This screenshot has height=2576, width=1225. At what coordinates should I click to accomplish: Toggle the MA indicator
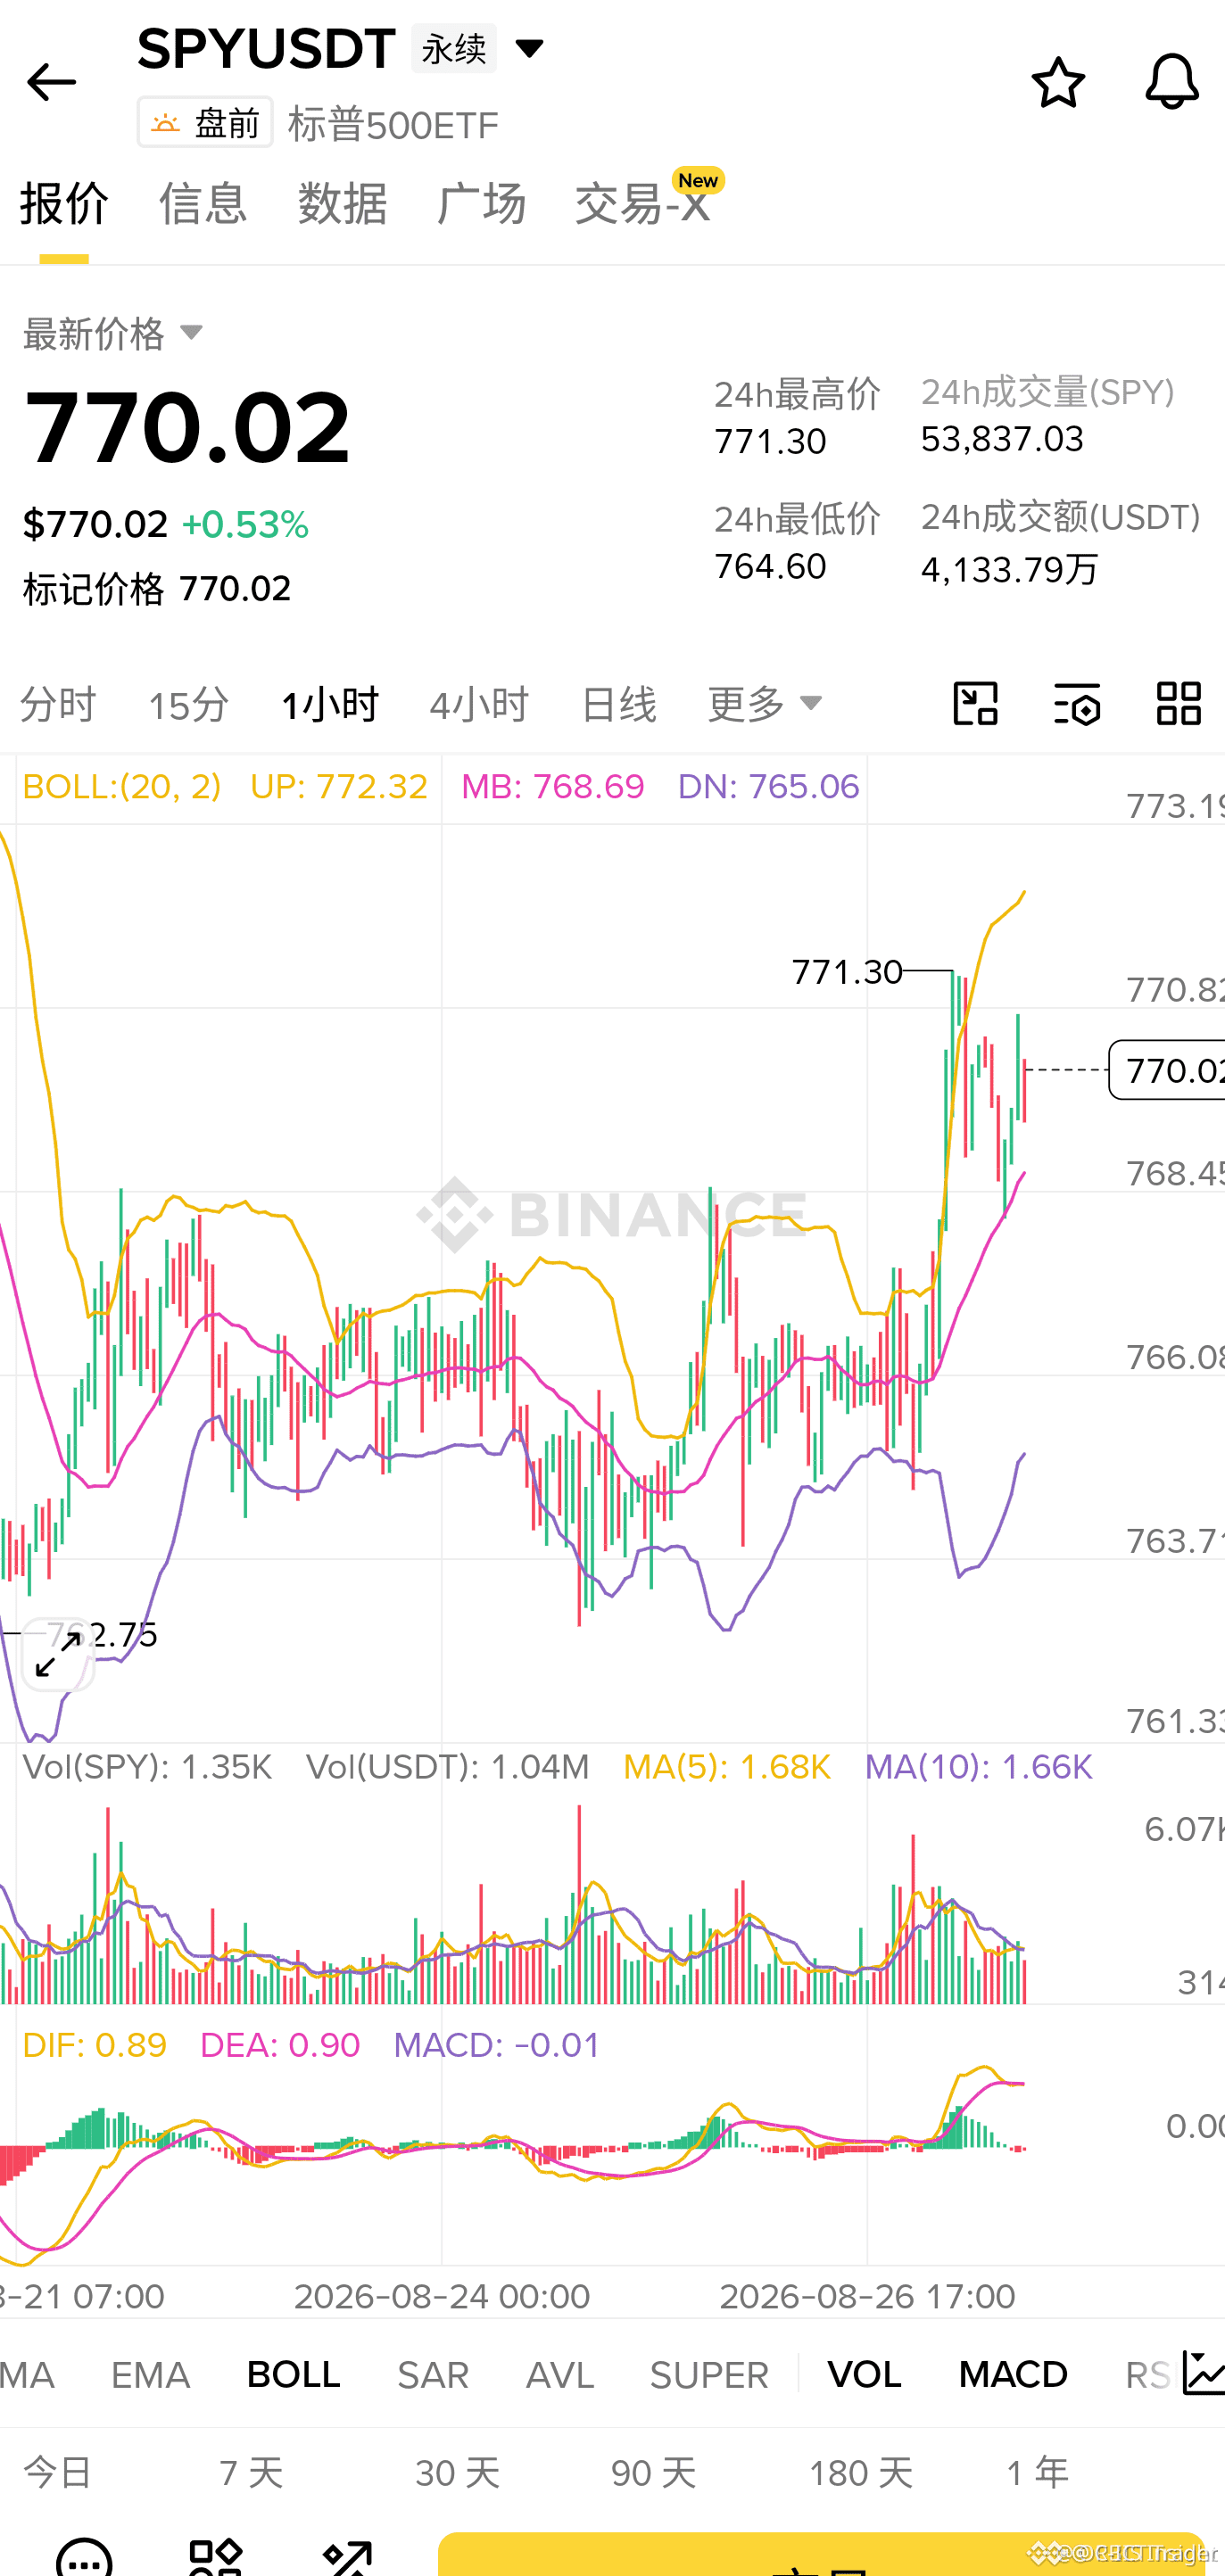(x=27, y=2375)
